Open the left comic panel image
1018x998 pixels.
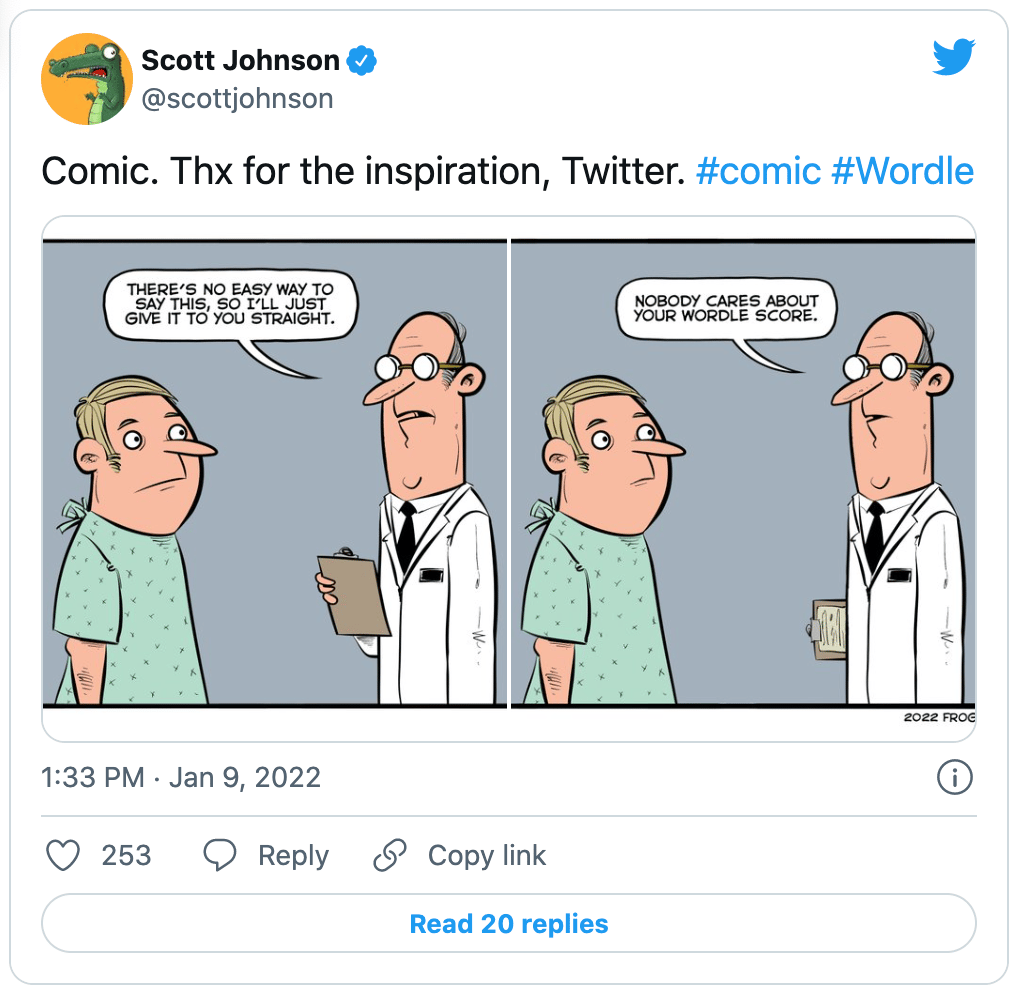pyautogui.click(x=275, y=473)
